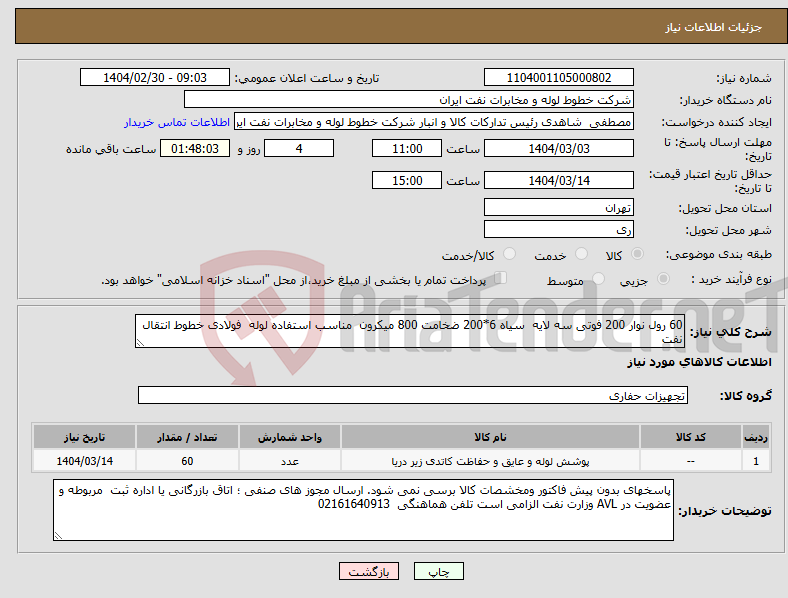Click the description textarea resize handle
Screen dimensions: 788x598
pos(140,343)
